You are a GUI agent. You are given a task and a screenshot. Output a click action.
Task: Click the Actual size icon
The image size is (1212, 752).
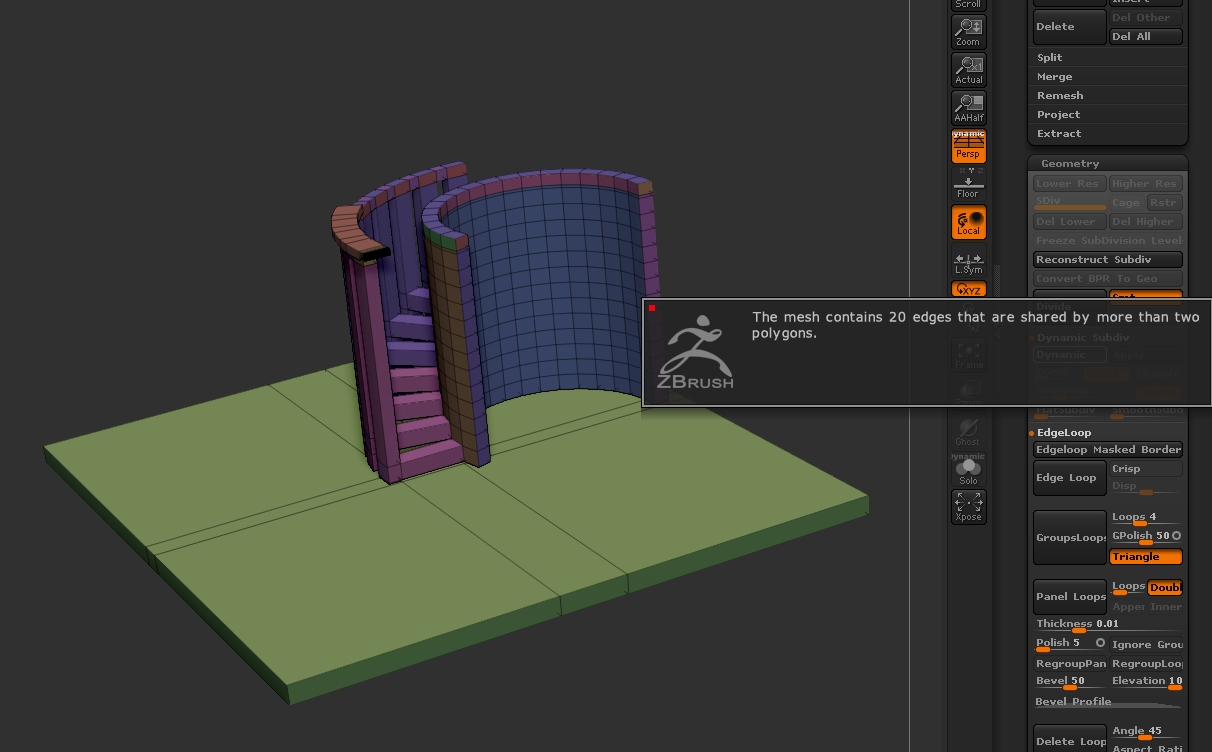coord(968,70)
